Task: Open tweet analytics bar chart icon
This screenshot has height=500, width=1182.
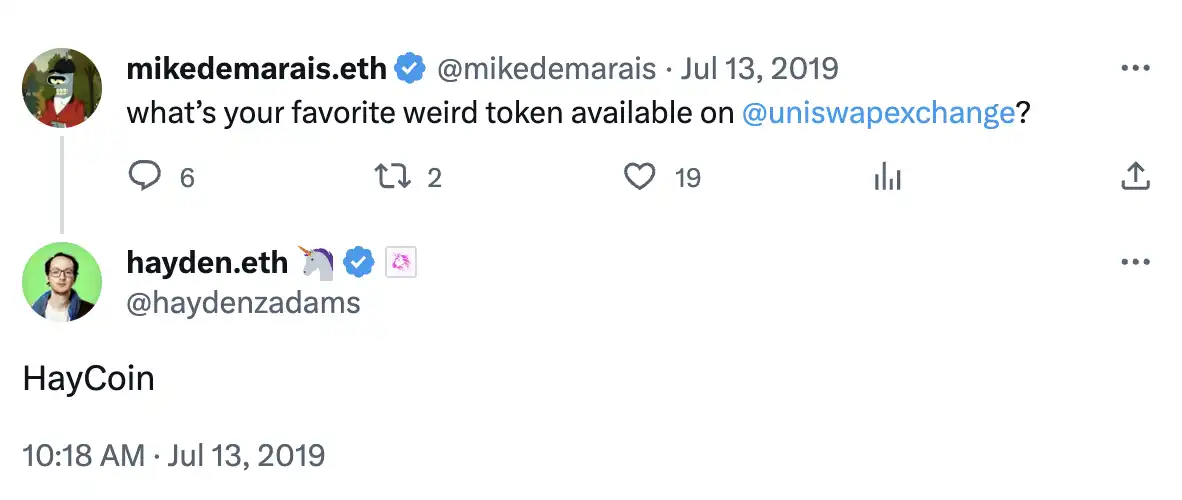Action: (888, 177)
